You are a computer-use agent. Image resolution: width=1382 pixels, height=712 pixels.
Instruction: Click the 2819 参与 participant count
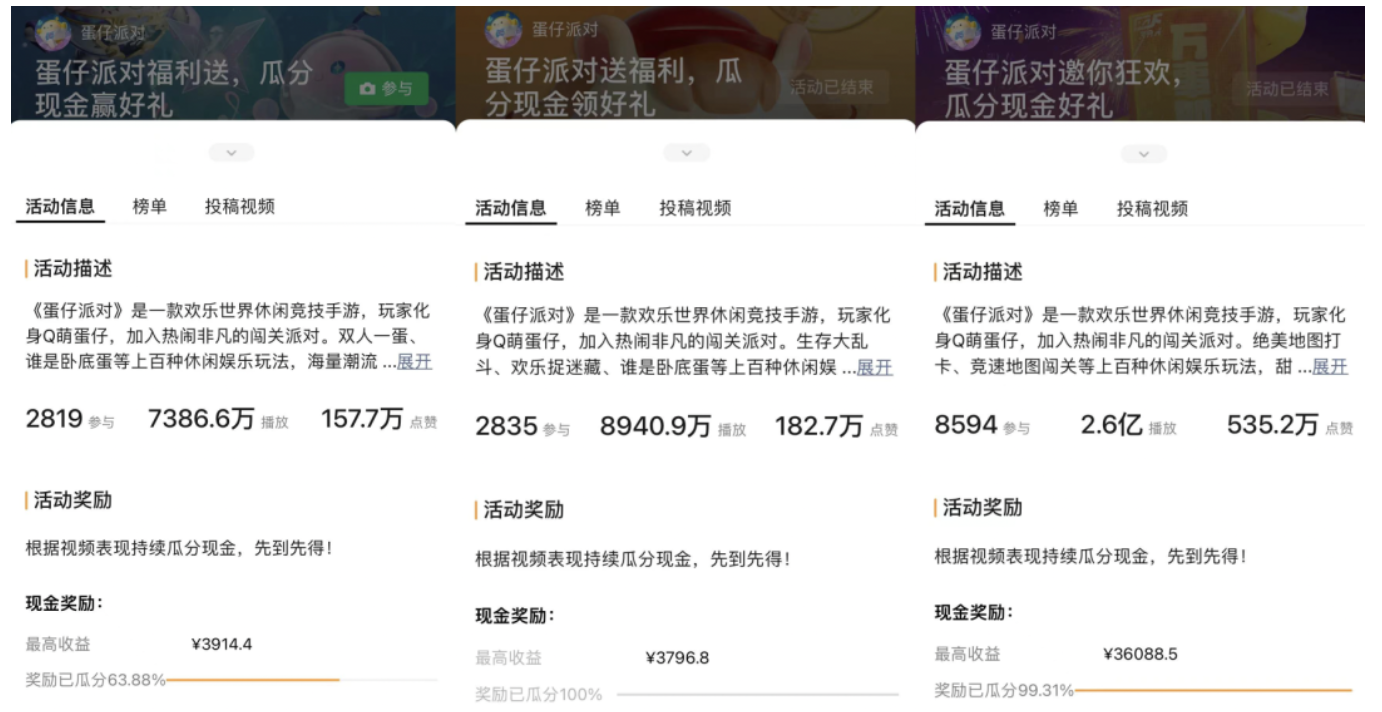click(70, 420)
